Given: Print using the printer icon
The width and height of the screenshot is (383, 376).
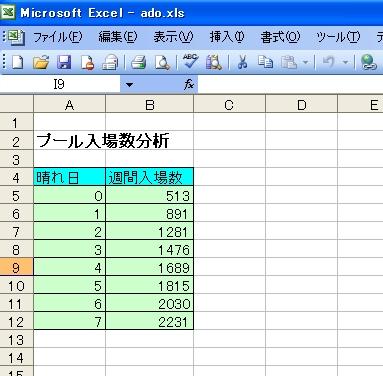Looking at the screenshot, I should pos(138,62).
